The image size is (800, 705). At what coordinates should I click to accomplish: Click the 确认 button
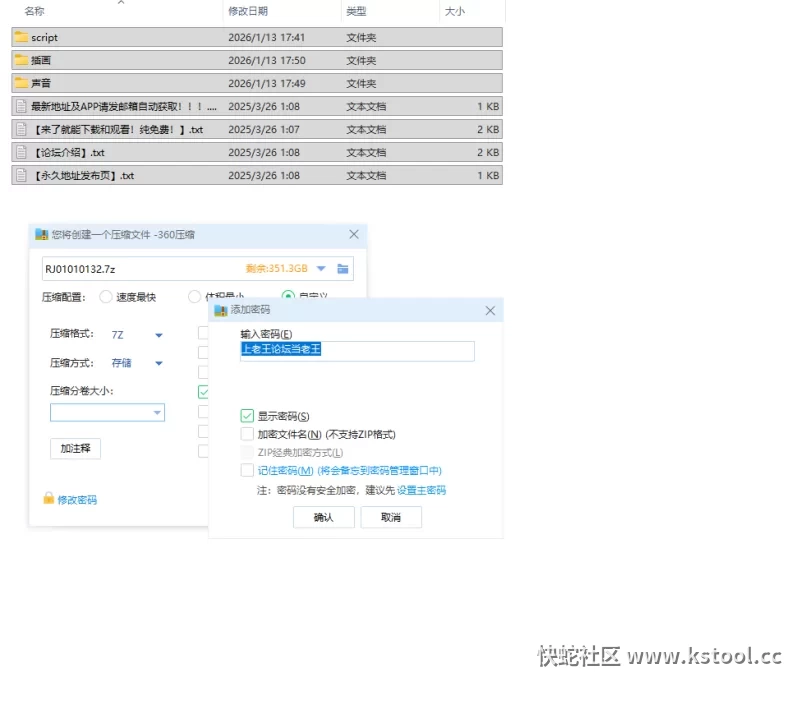tap(323, 517)
